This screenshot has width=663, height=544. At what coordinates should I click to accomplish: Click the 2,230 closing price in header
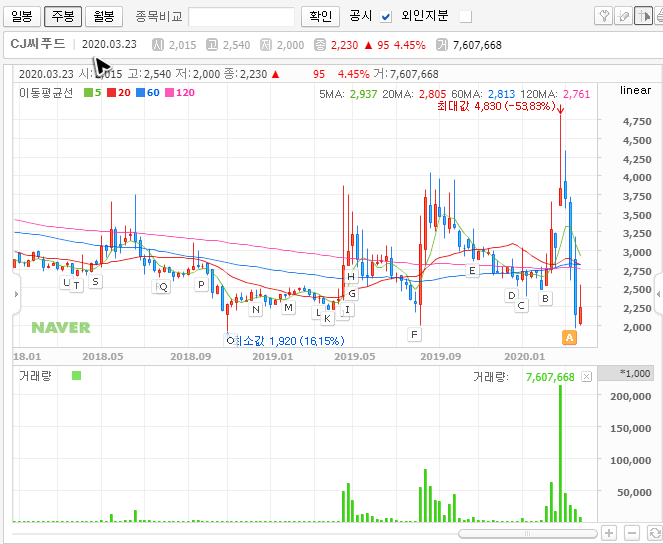(345, 45)
